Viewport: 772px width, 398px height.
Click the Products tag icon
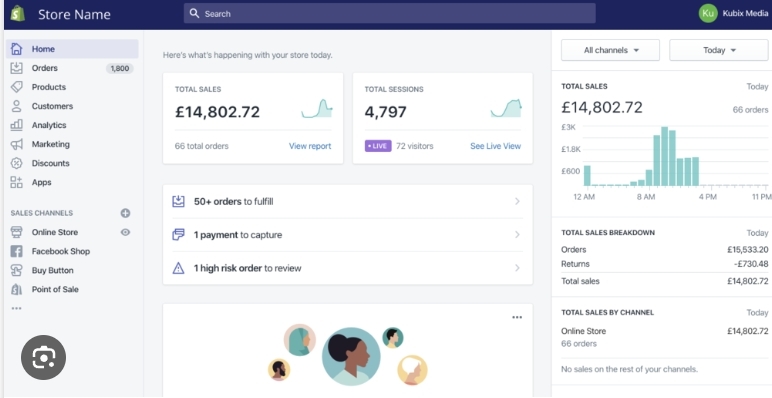click(16, 87)
